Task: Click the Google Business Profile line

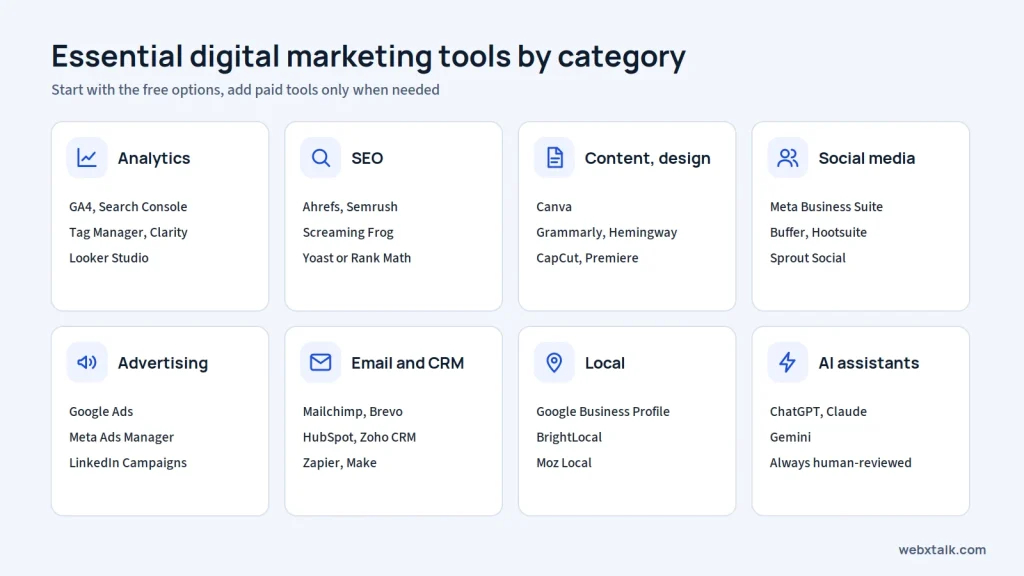Action: 603,411
